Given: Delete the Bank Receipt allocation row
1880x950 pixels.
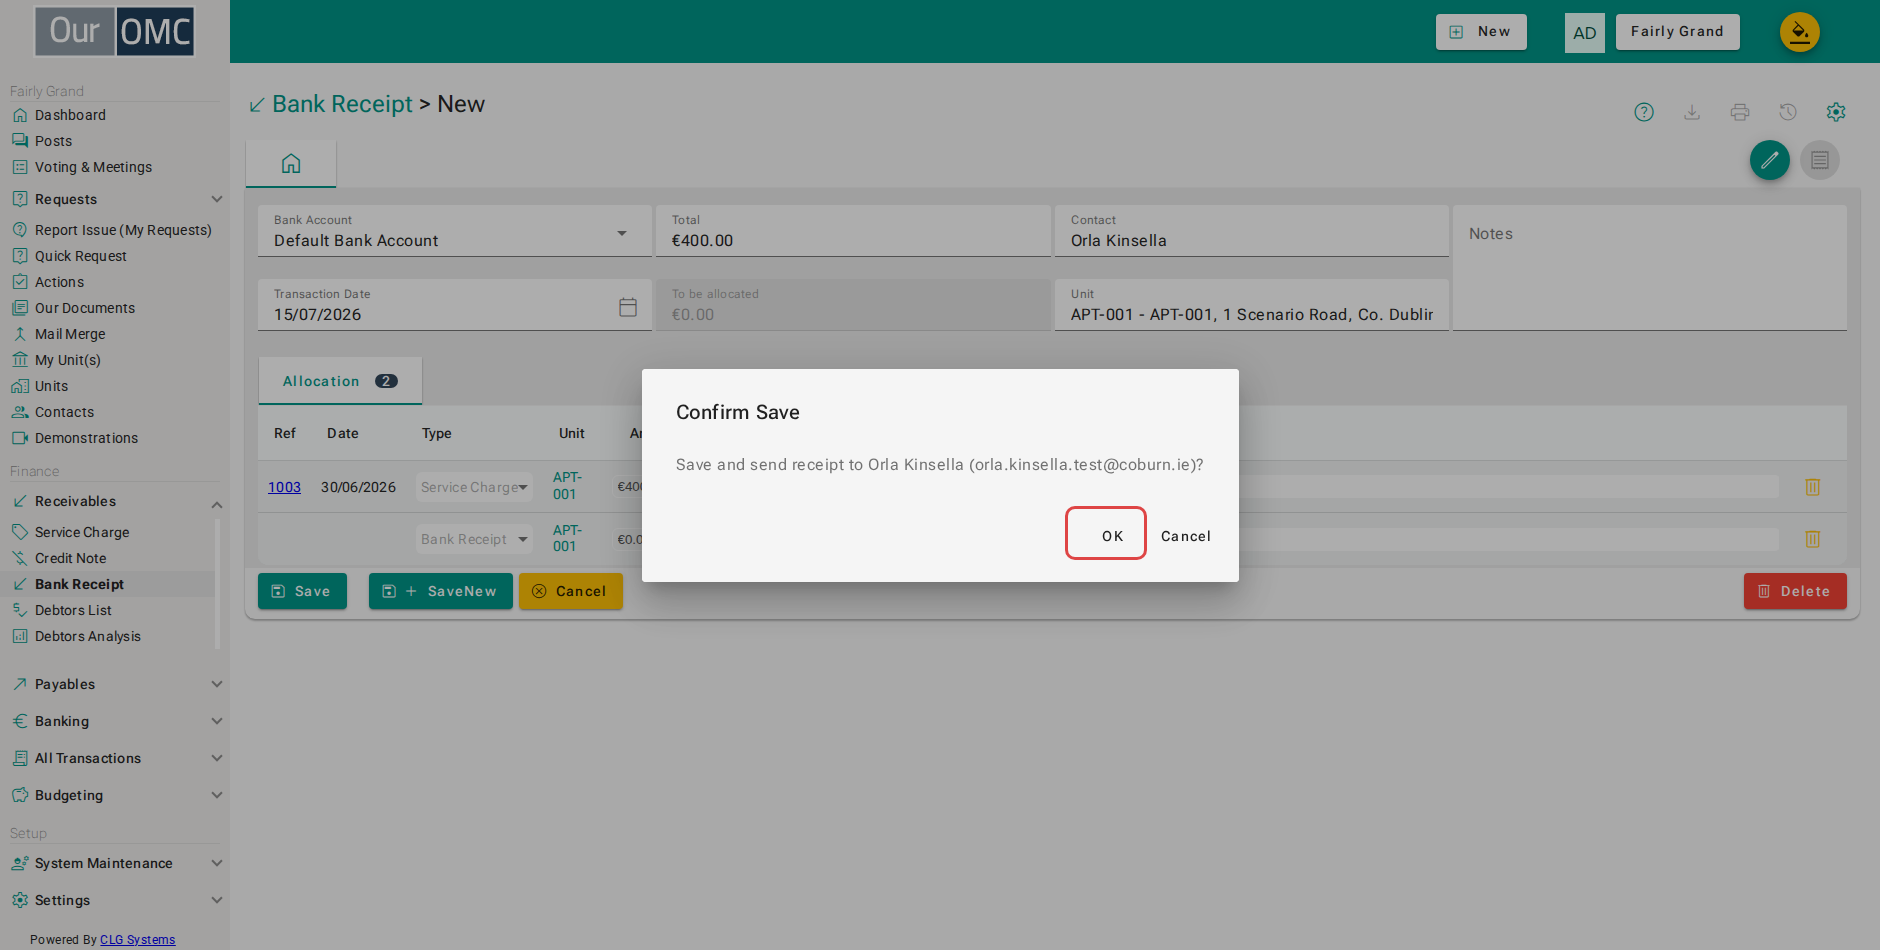Looking at the screenshot, I should click(x=1812, y=539).
